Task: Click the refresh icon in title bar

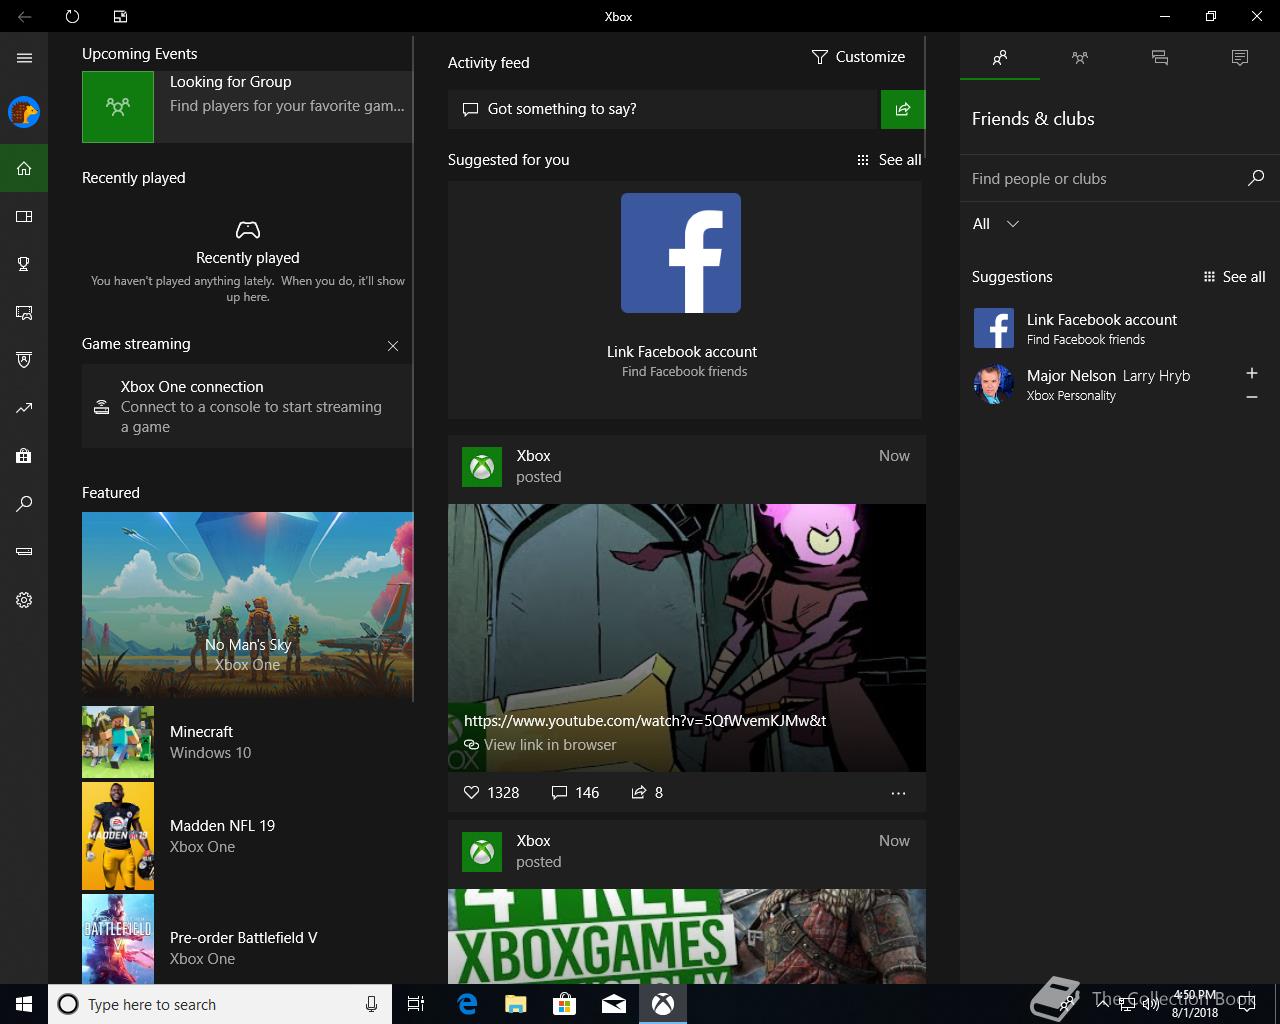Action: [72, 16]
